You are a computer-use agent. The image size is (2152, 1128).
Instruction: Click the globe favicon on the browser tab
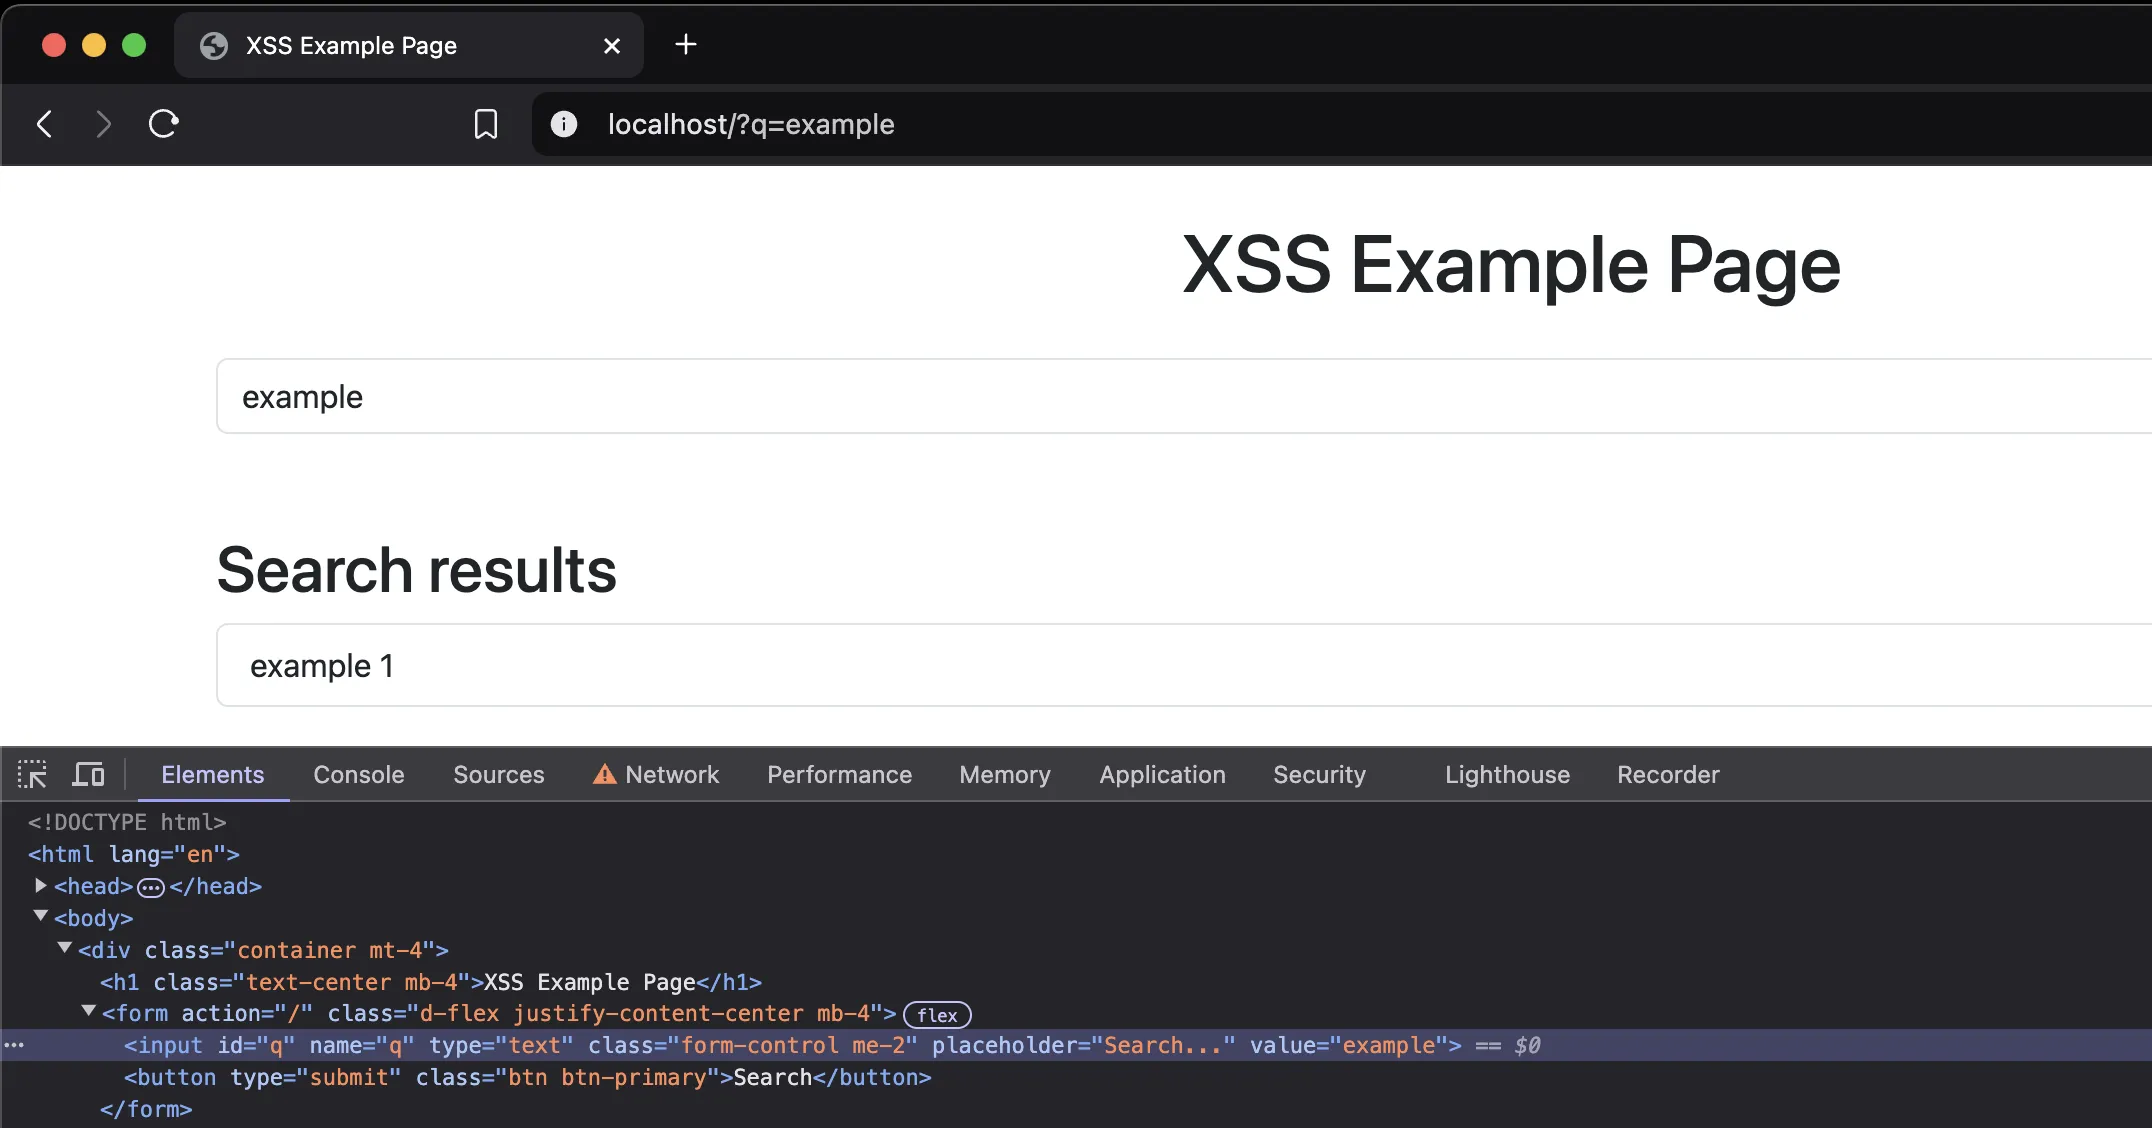click(213, 45)
